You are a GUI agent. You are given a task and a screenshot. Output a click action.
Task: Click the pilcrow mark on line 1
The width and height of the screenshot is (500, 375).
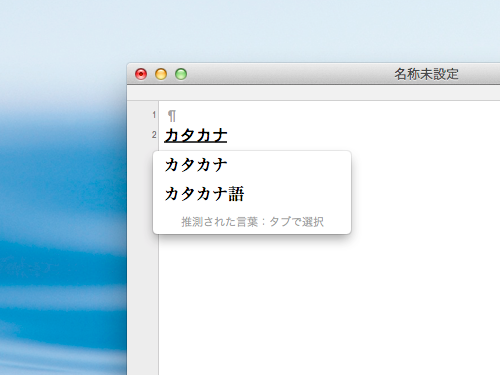tap(172, 116)
